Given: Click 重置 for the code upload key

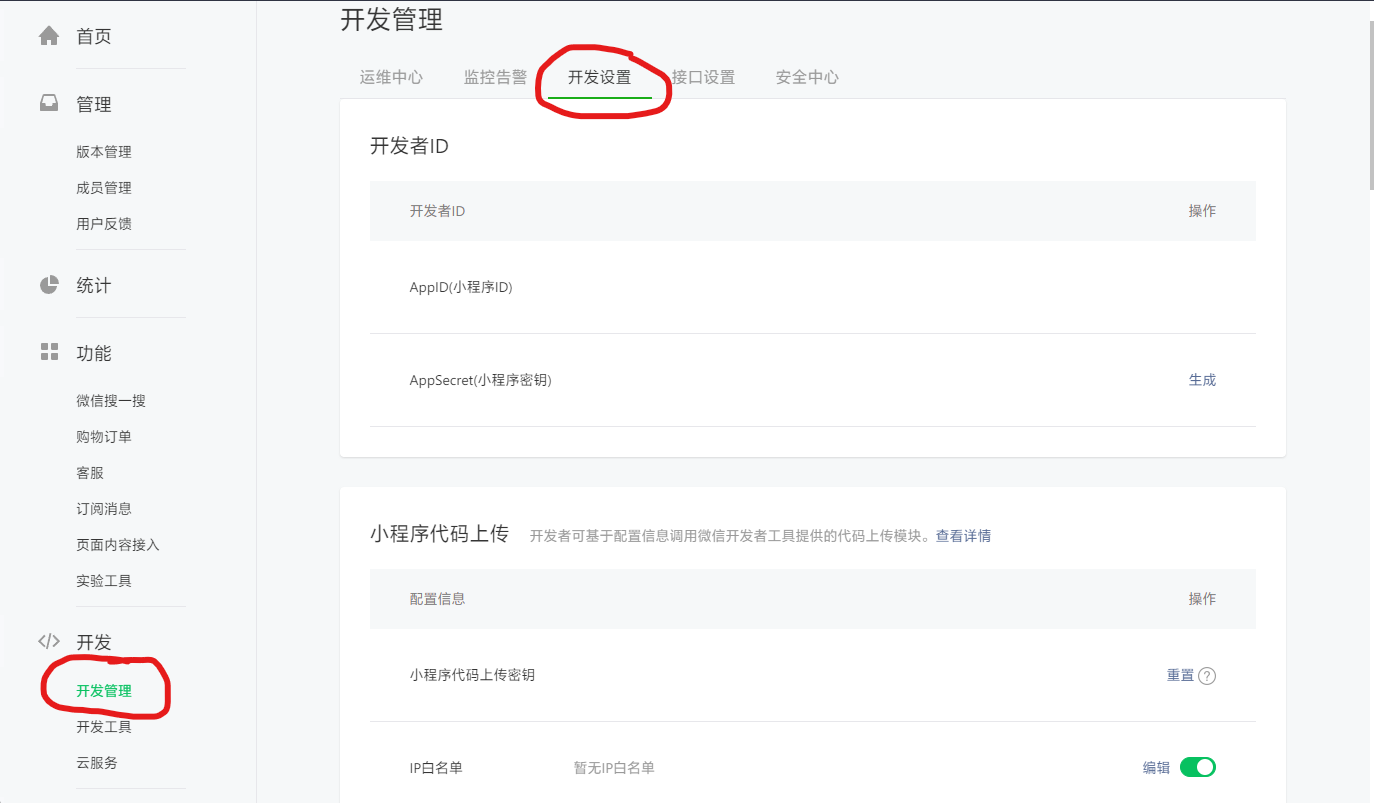Looking at the screenshot, I should pos(1180,676).
